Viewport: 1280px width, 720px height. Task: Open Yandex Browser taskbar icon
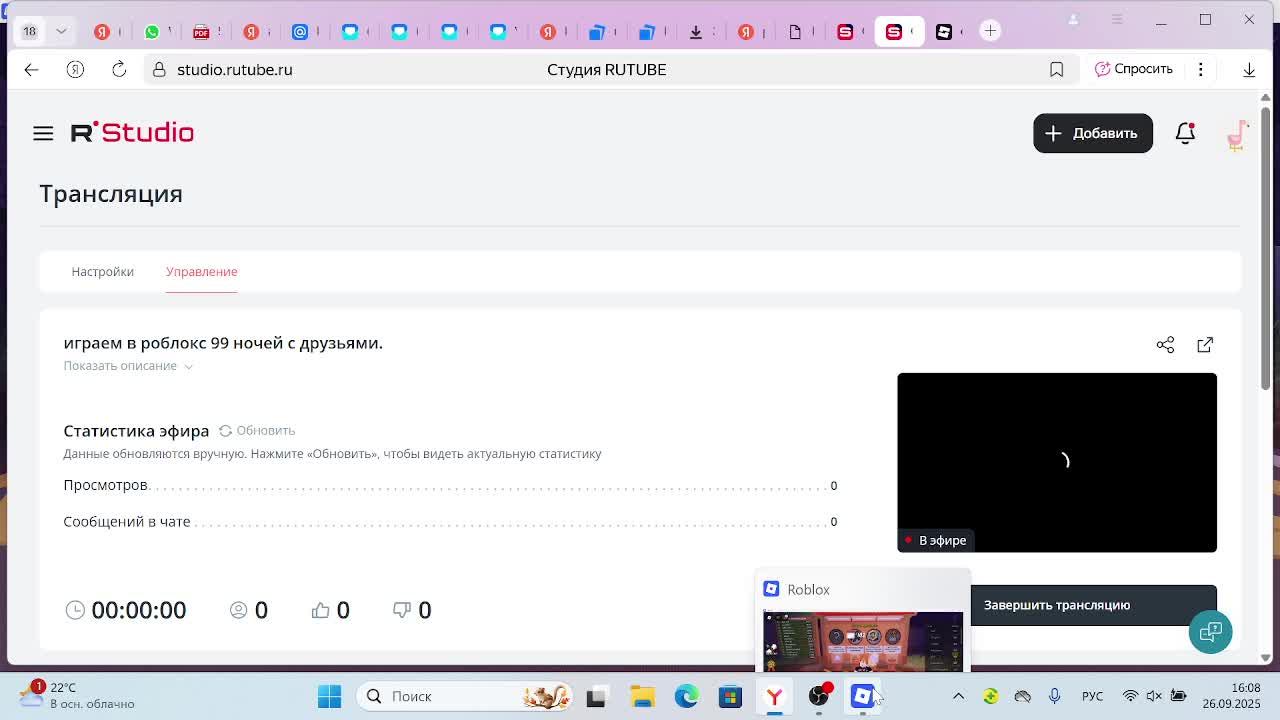pyautogui.click(x=774, y=696)
